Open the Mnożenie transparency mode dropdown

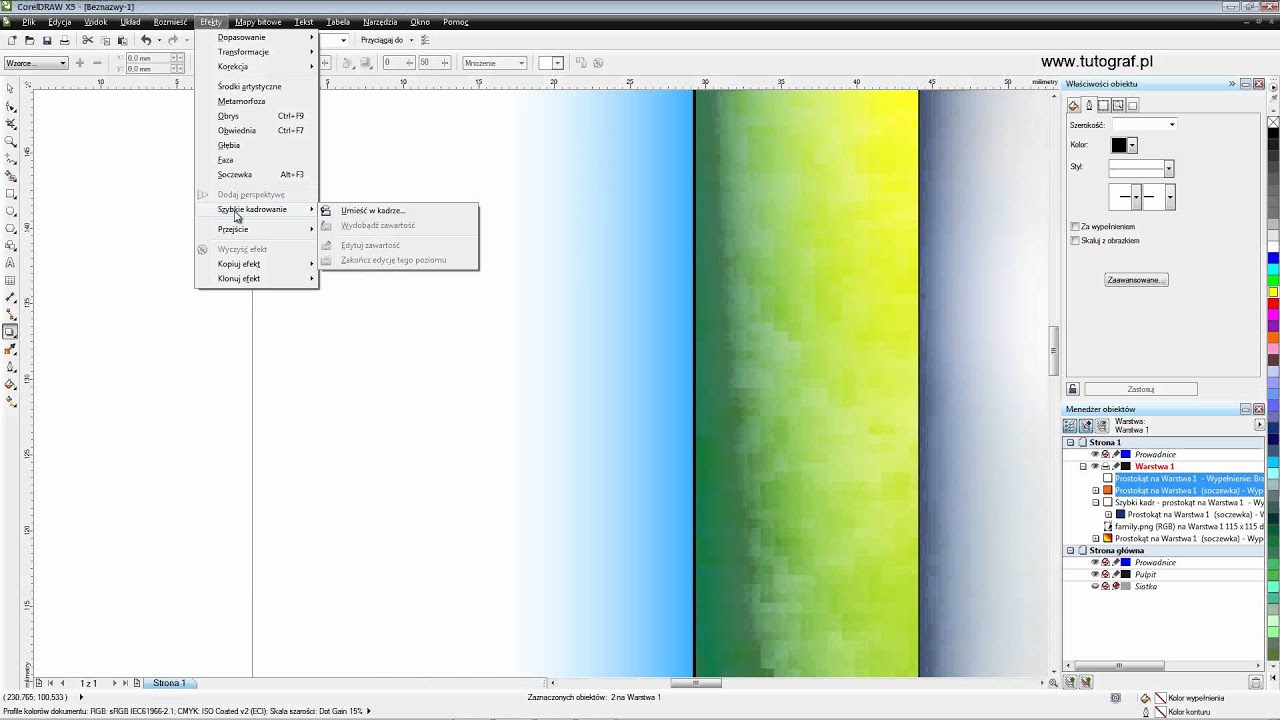tap(494, 63)
